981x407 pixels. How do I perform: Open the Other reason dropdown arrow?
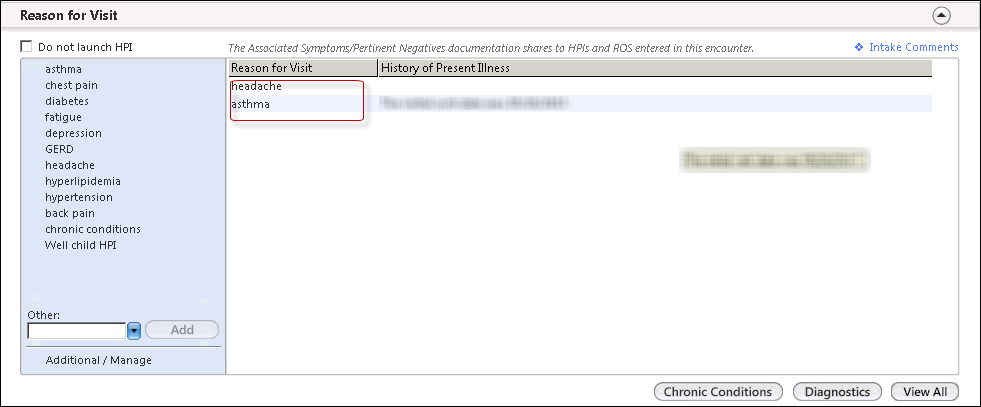click(x=133, y=330)
